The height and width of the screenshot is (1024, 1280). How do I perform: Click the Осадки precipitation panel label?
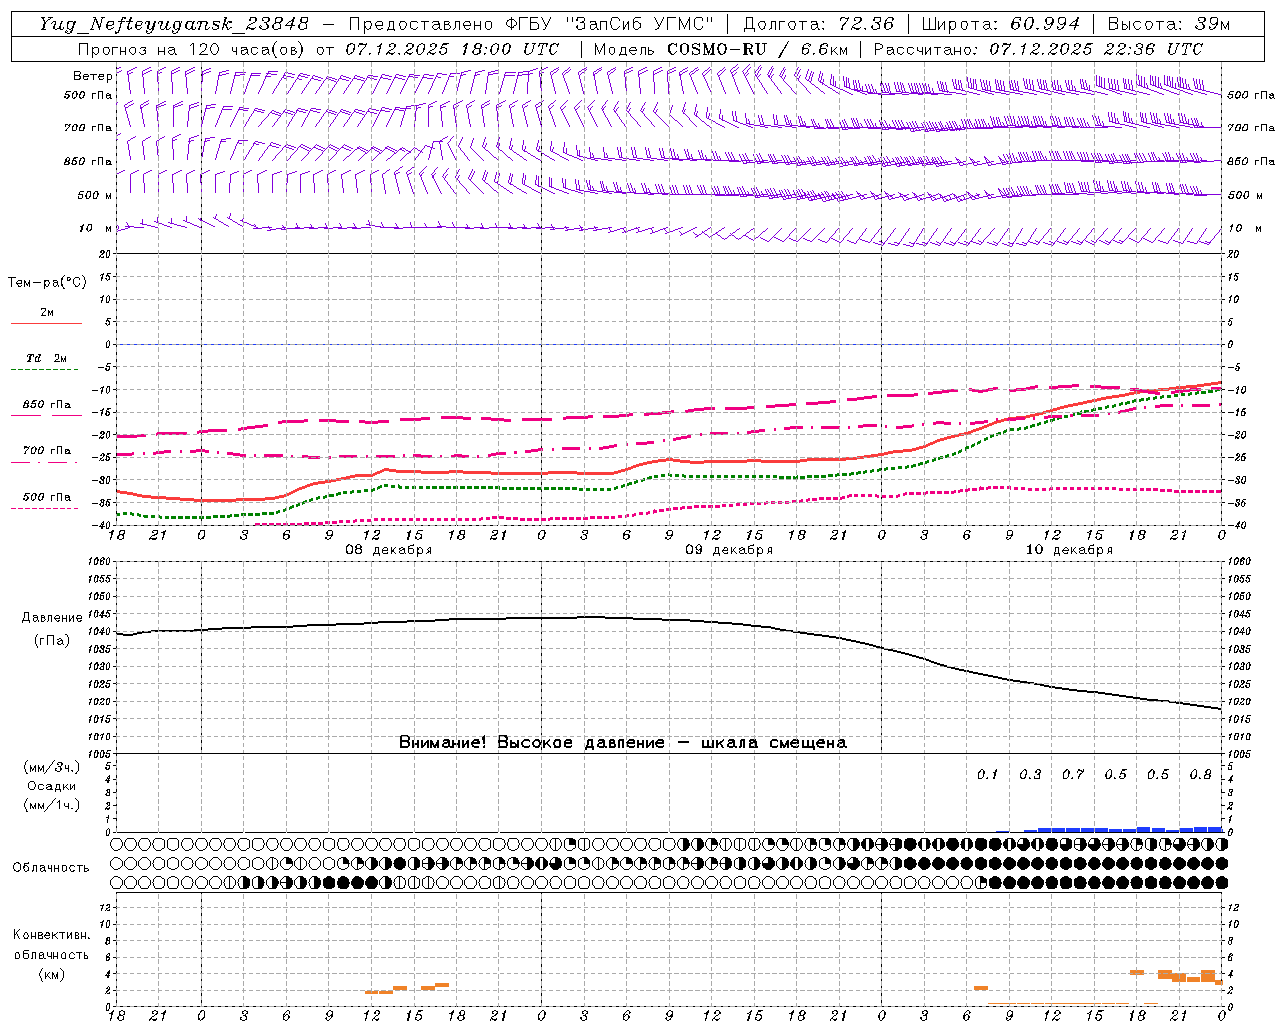(51, 786)
